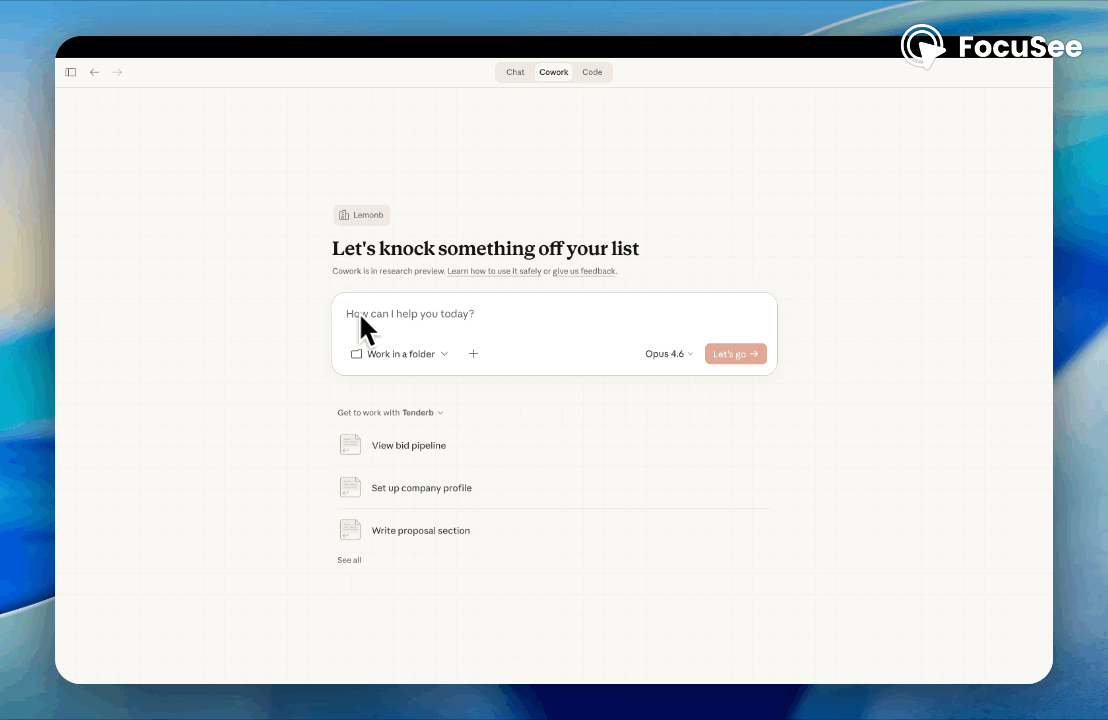Follow the give us feedback link
This screenshot has height=720, width=1108.
click(x=584, y=271)
